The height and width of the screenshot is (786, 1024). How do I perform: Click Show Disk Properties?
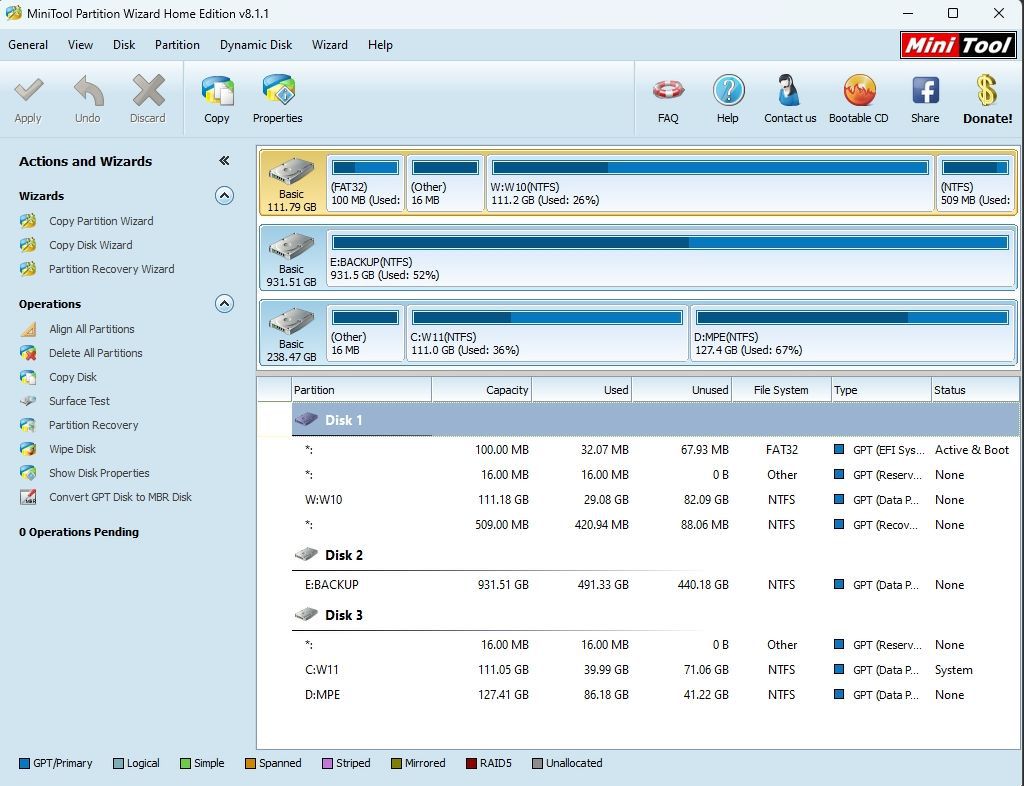[x=99, y=473]
